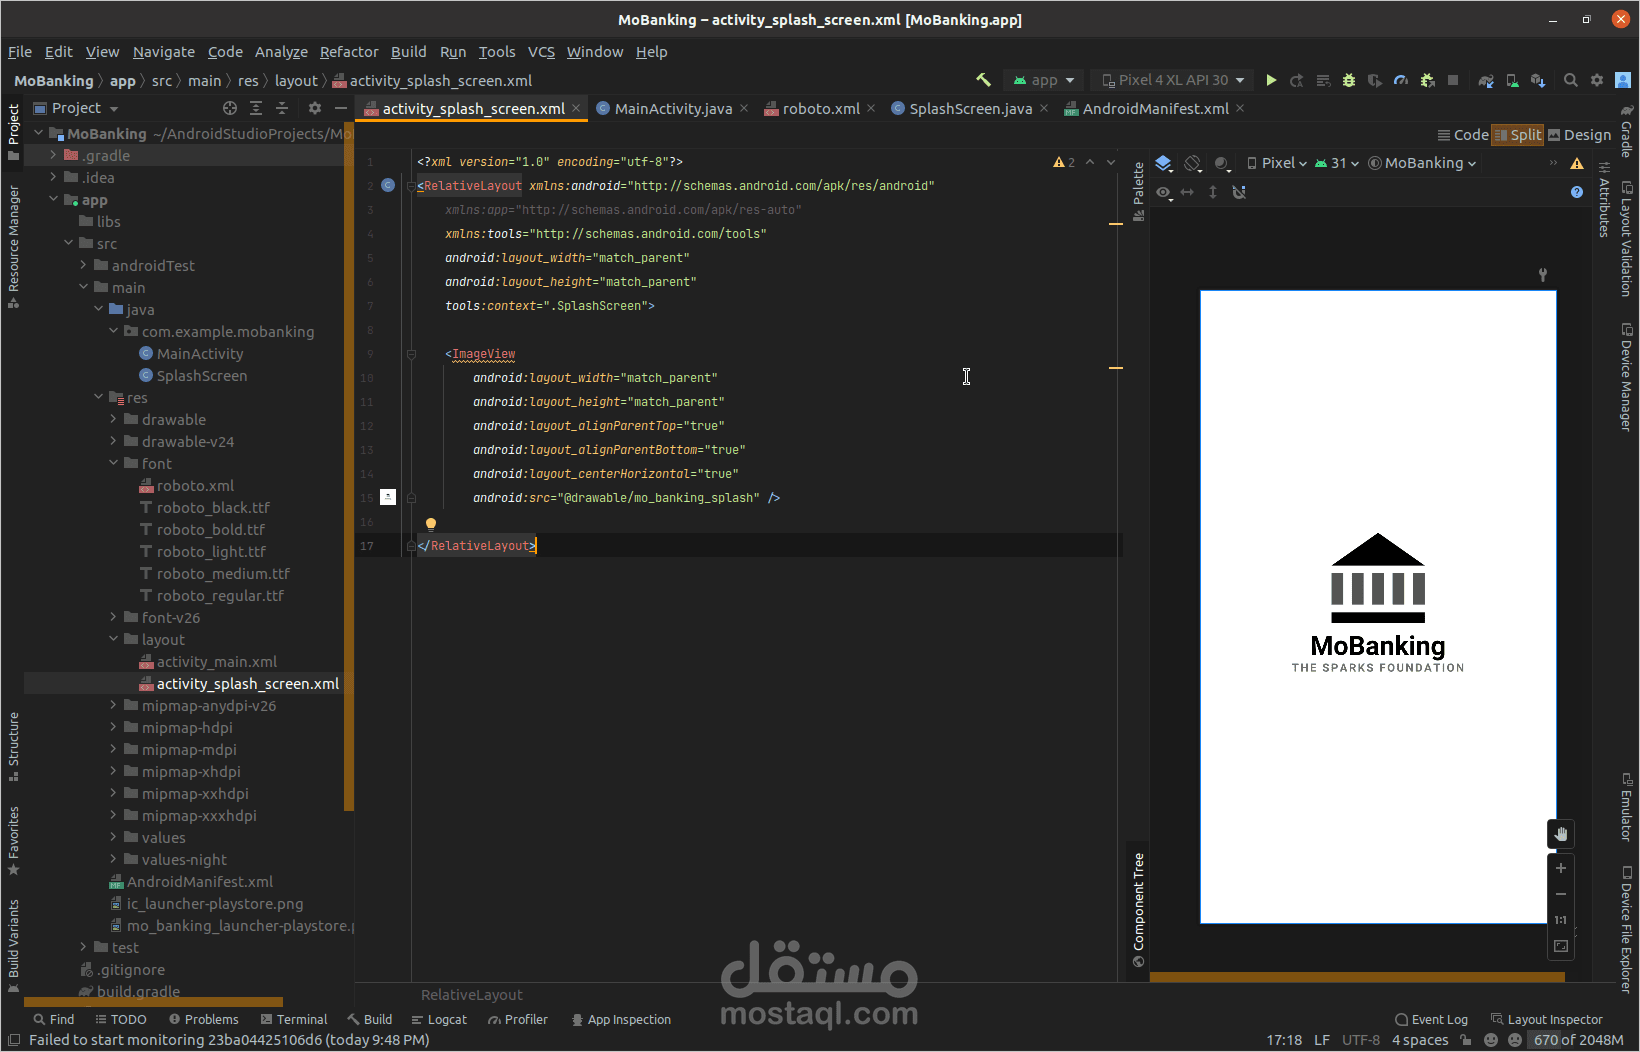Run the app with the green play button
Viewport: 1640px width, 1052px height.
[1271, 80]
